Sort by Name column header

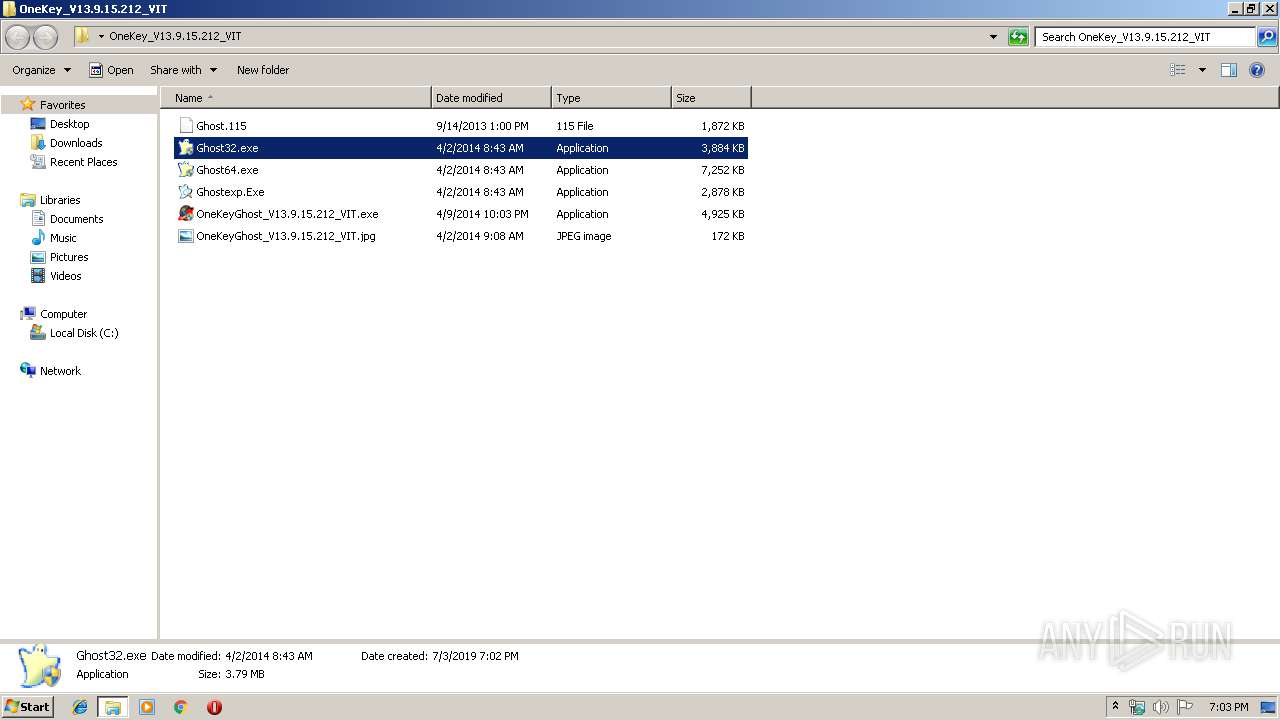296,98
